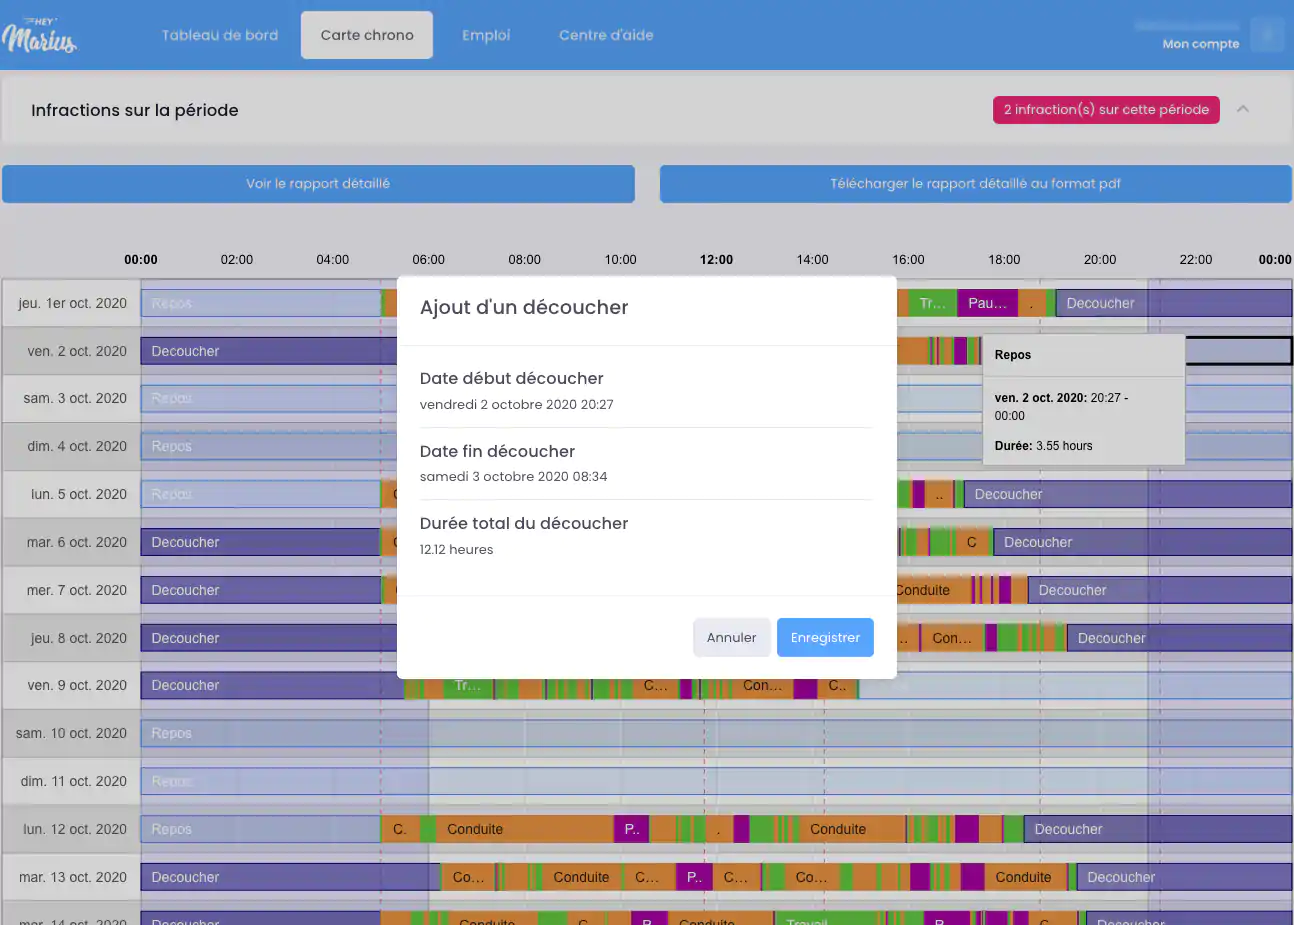The height and width of the screenshot is (925, 1294).
Task: Click the first Conduite block on lun. 12 oct.
Action: [x=524, y=829]
